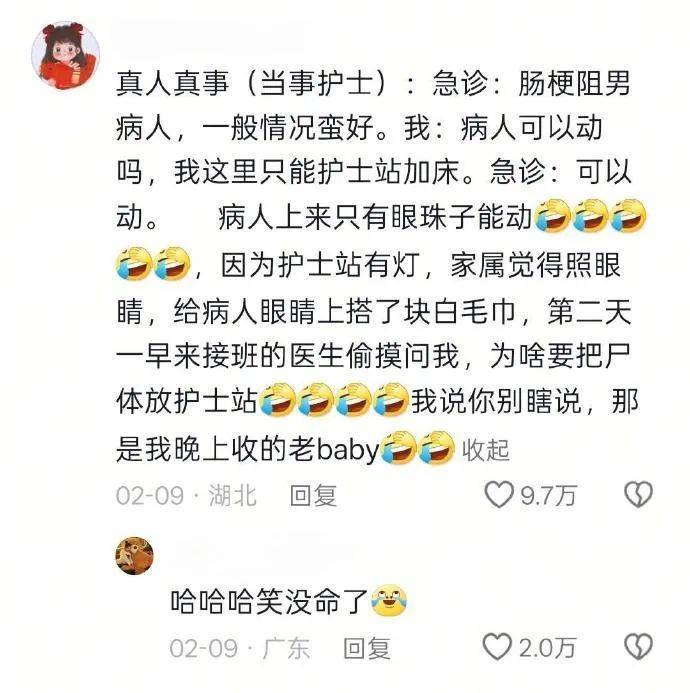690x693 pixels.
Task: Open the red-dressed girl avatar profile
Action: click(65, 55)
